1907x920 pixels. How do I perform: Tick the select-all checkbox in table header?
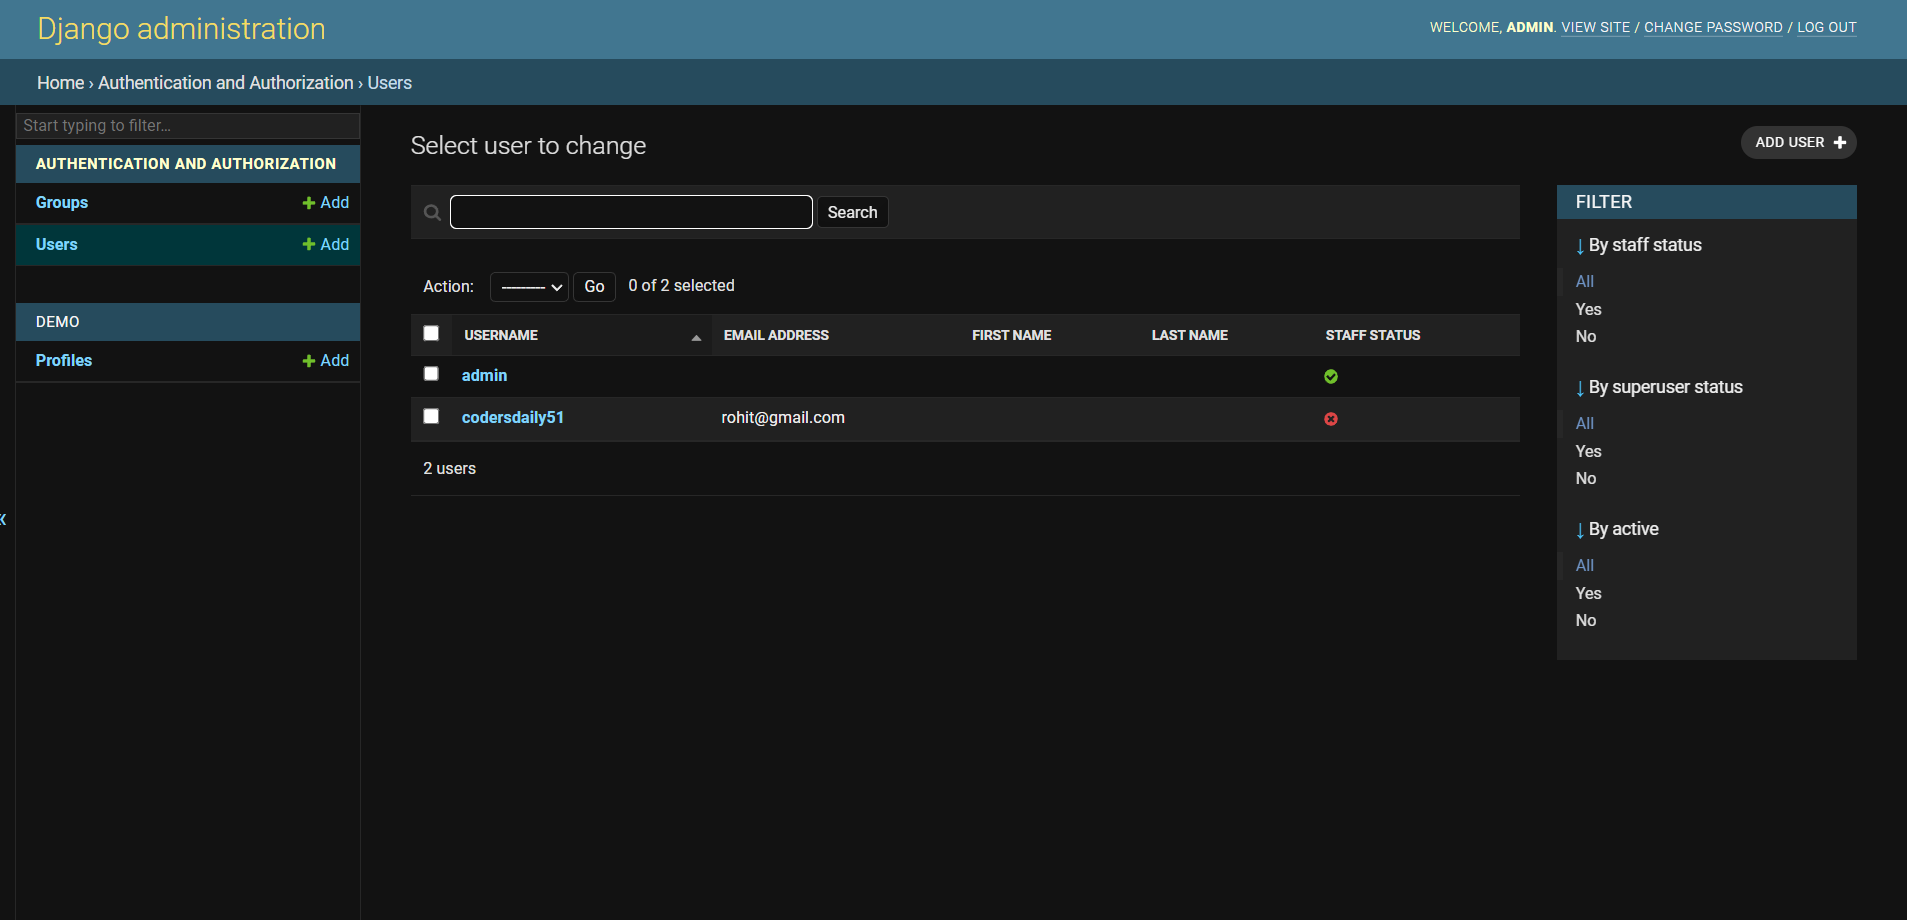tap(431, 334)
